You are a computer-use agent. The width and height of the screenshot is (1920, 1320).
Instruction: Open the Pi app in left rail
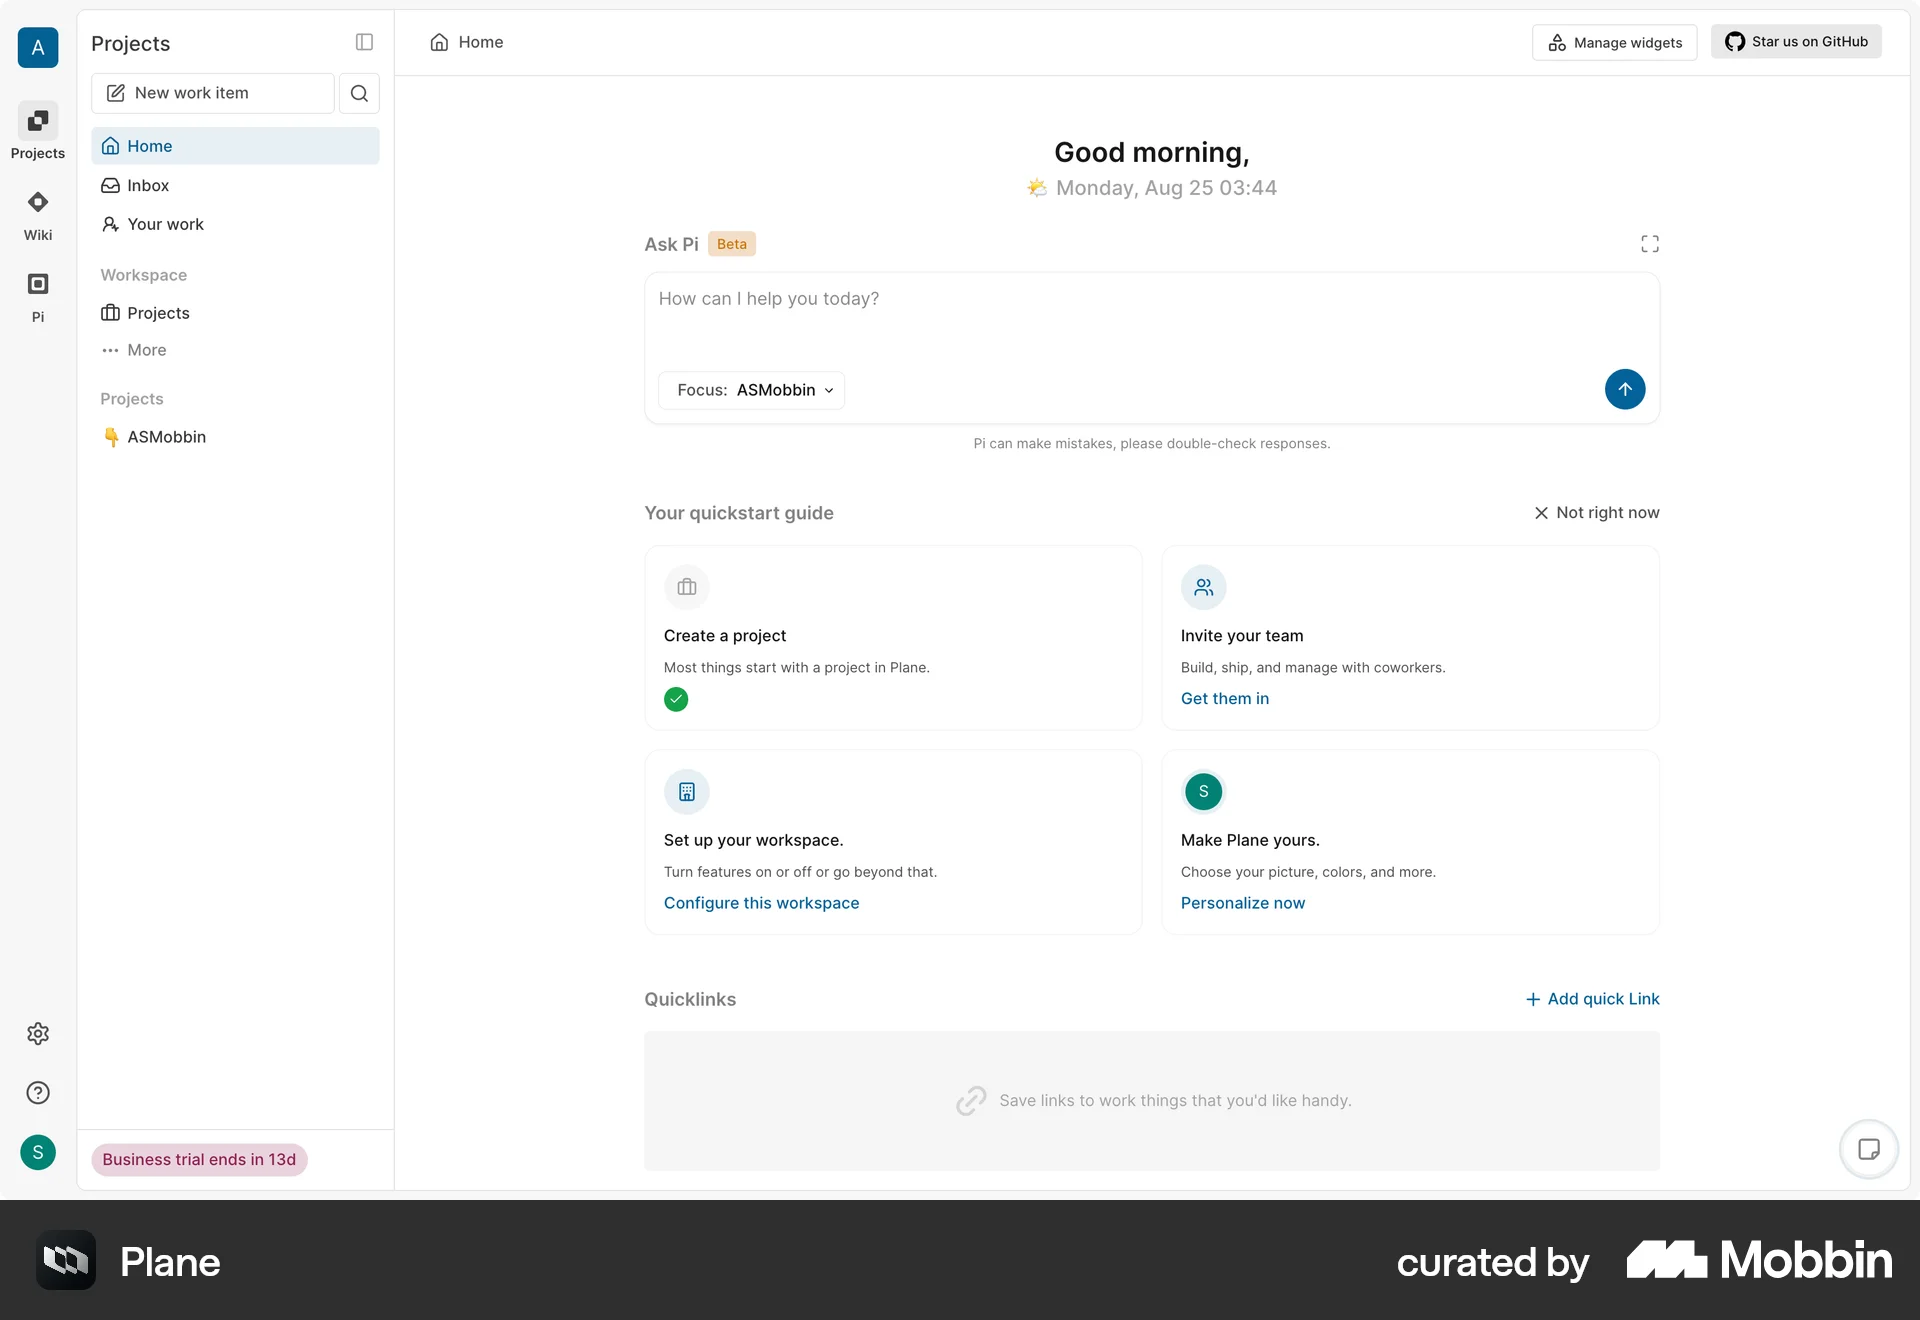click(x=38, y=297)
